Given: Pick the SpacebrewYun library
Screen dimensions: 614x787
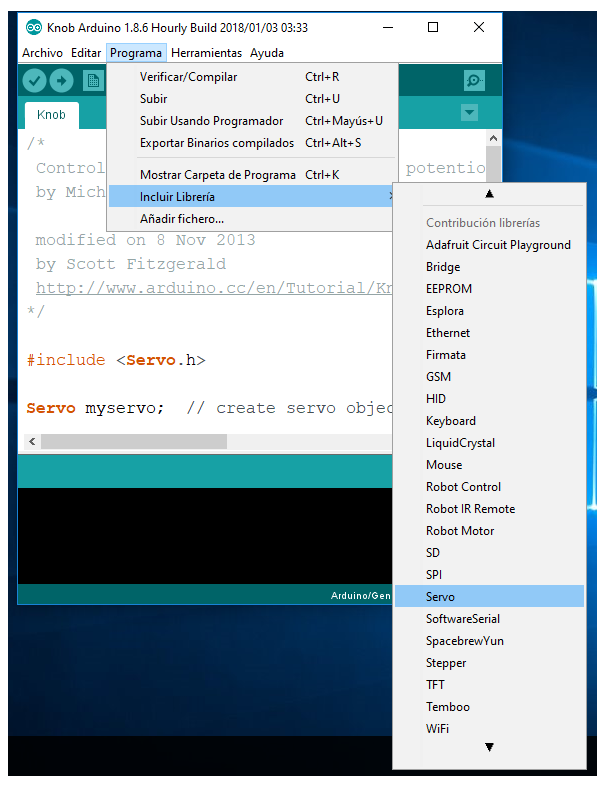Looking at the screenshot, I should pyautogui.click(x=489, y=641).
